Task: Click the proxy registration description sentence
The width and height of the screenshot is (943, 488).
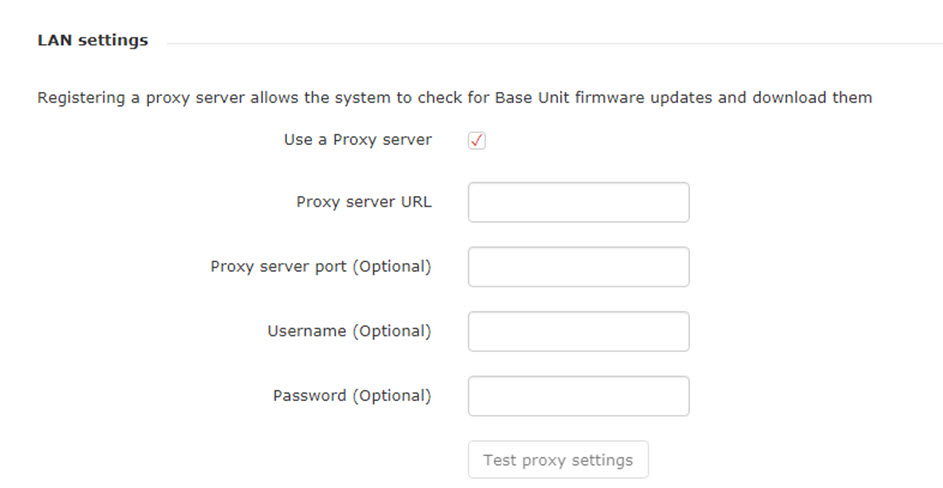Action: [455, 97]
